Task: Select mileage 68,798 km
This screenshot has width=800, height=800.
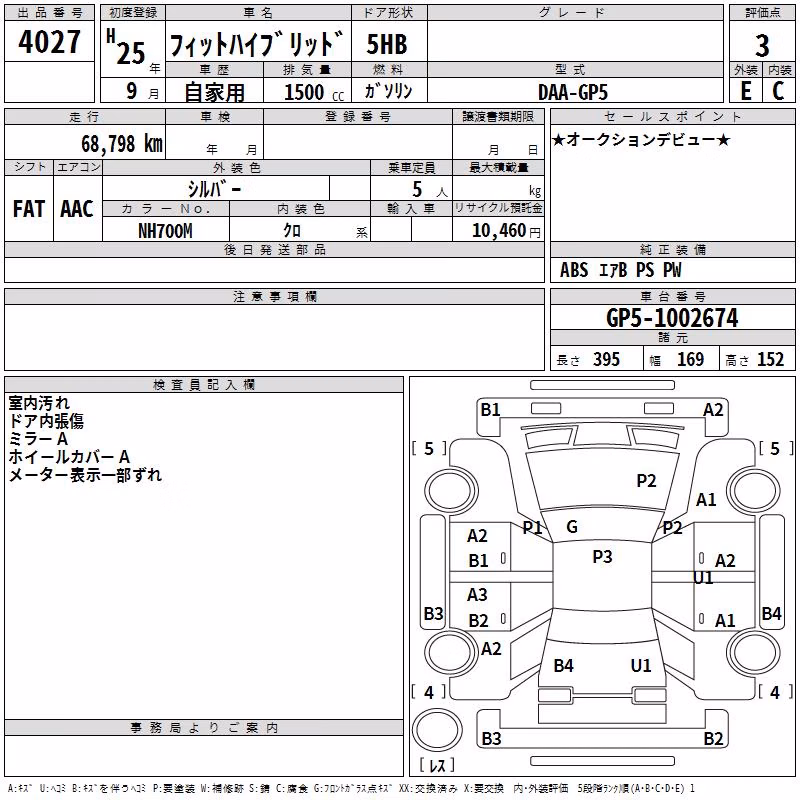Action: (122, 144)
